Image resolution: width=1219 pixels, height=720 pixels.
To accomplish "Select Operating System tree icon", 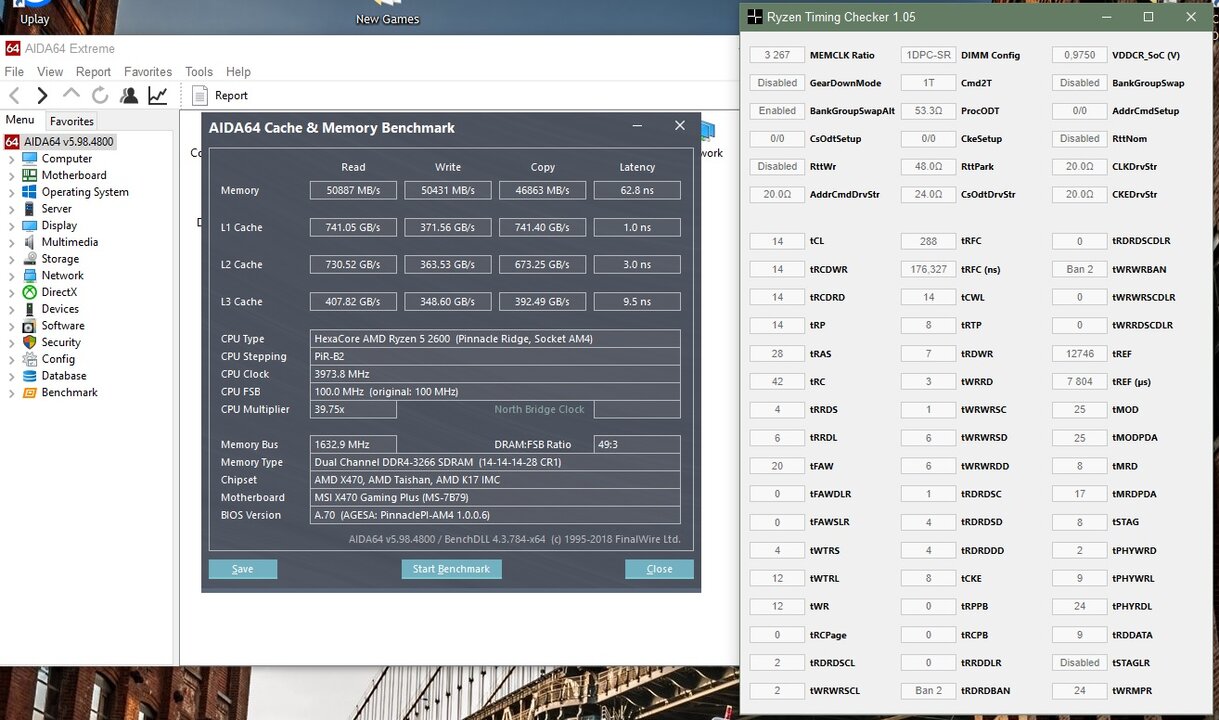I will pyautogui.click(x=29, y=192).
